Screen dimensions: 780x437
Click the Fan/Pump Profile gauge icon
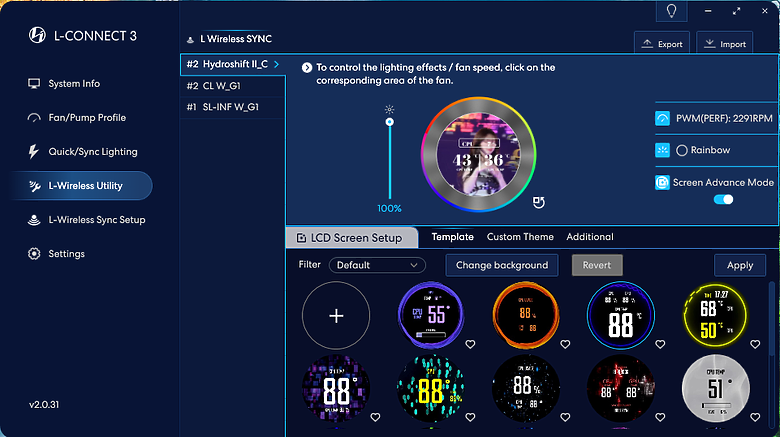34,118
